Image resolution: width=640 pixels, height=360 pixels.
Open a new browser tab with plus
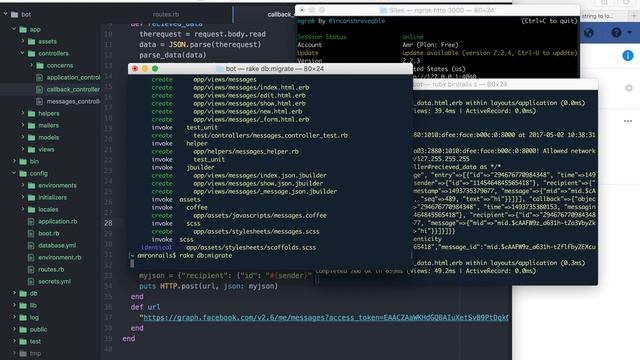point(634,16)
